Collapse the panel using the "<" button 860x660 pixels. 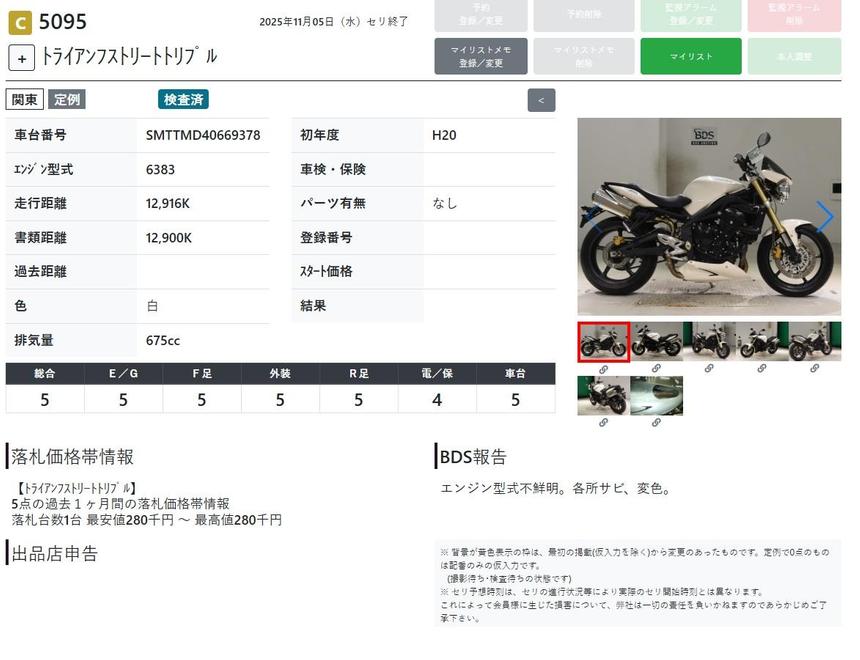pyautogui.click(x=541, y=100)
